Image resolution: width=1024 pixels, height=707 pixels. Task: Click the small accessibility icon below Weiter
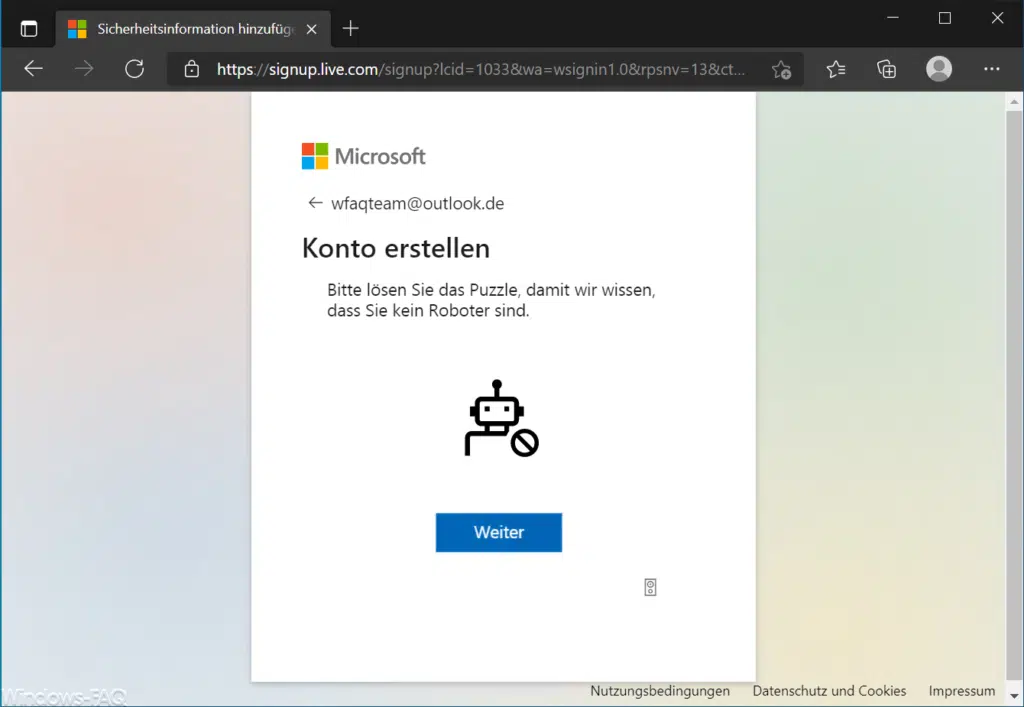(x=650, y=587)
